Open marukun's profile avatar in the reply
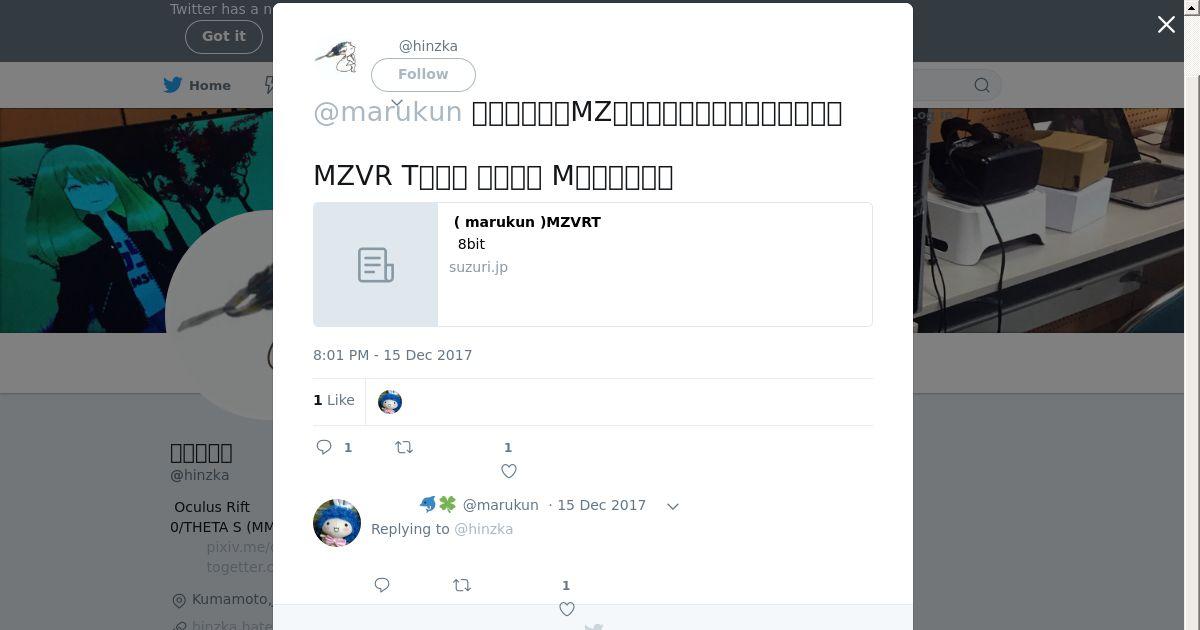Screen dimensions: 1200x630 point(337,522)
